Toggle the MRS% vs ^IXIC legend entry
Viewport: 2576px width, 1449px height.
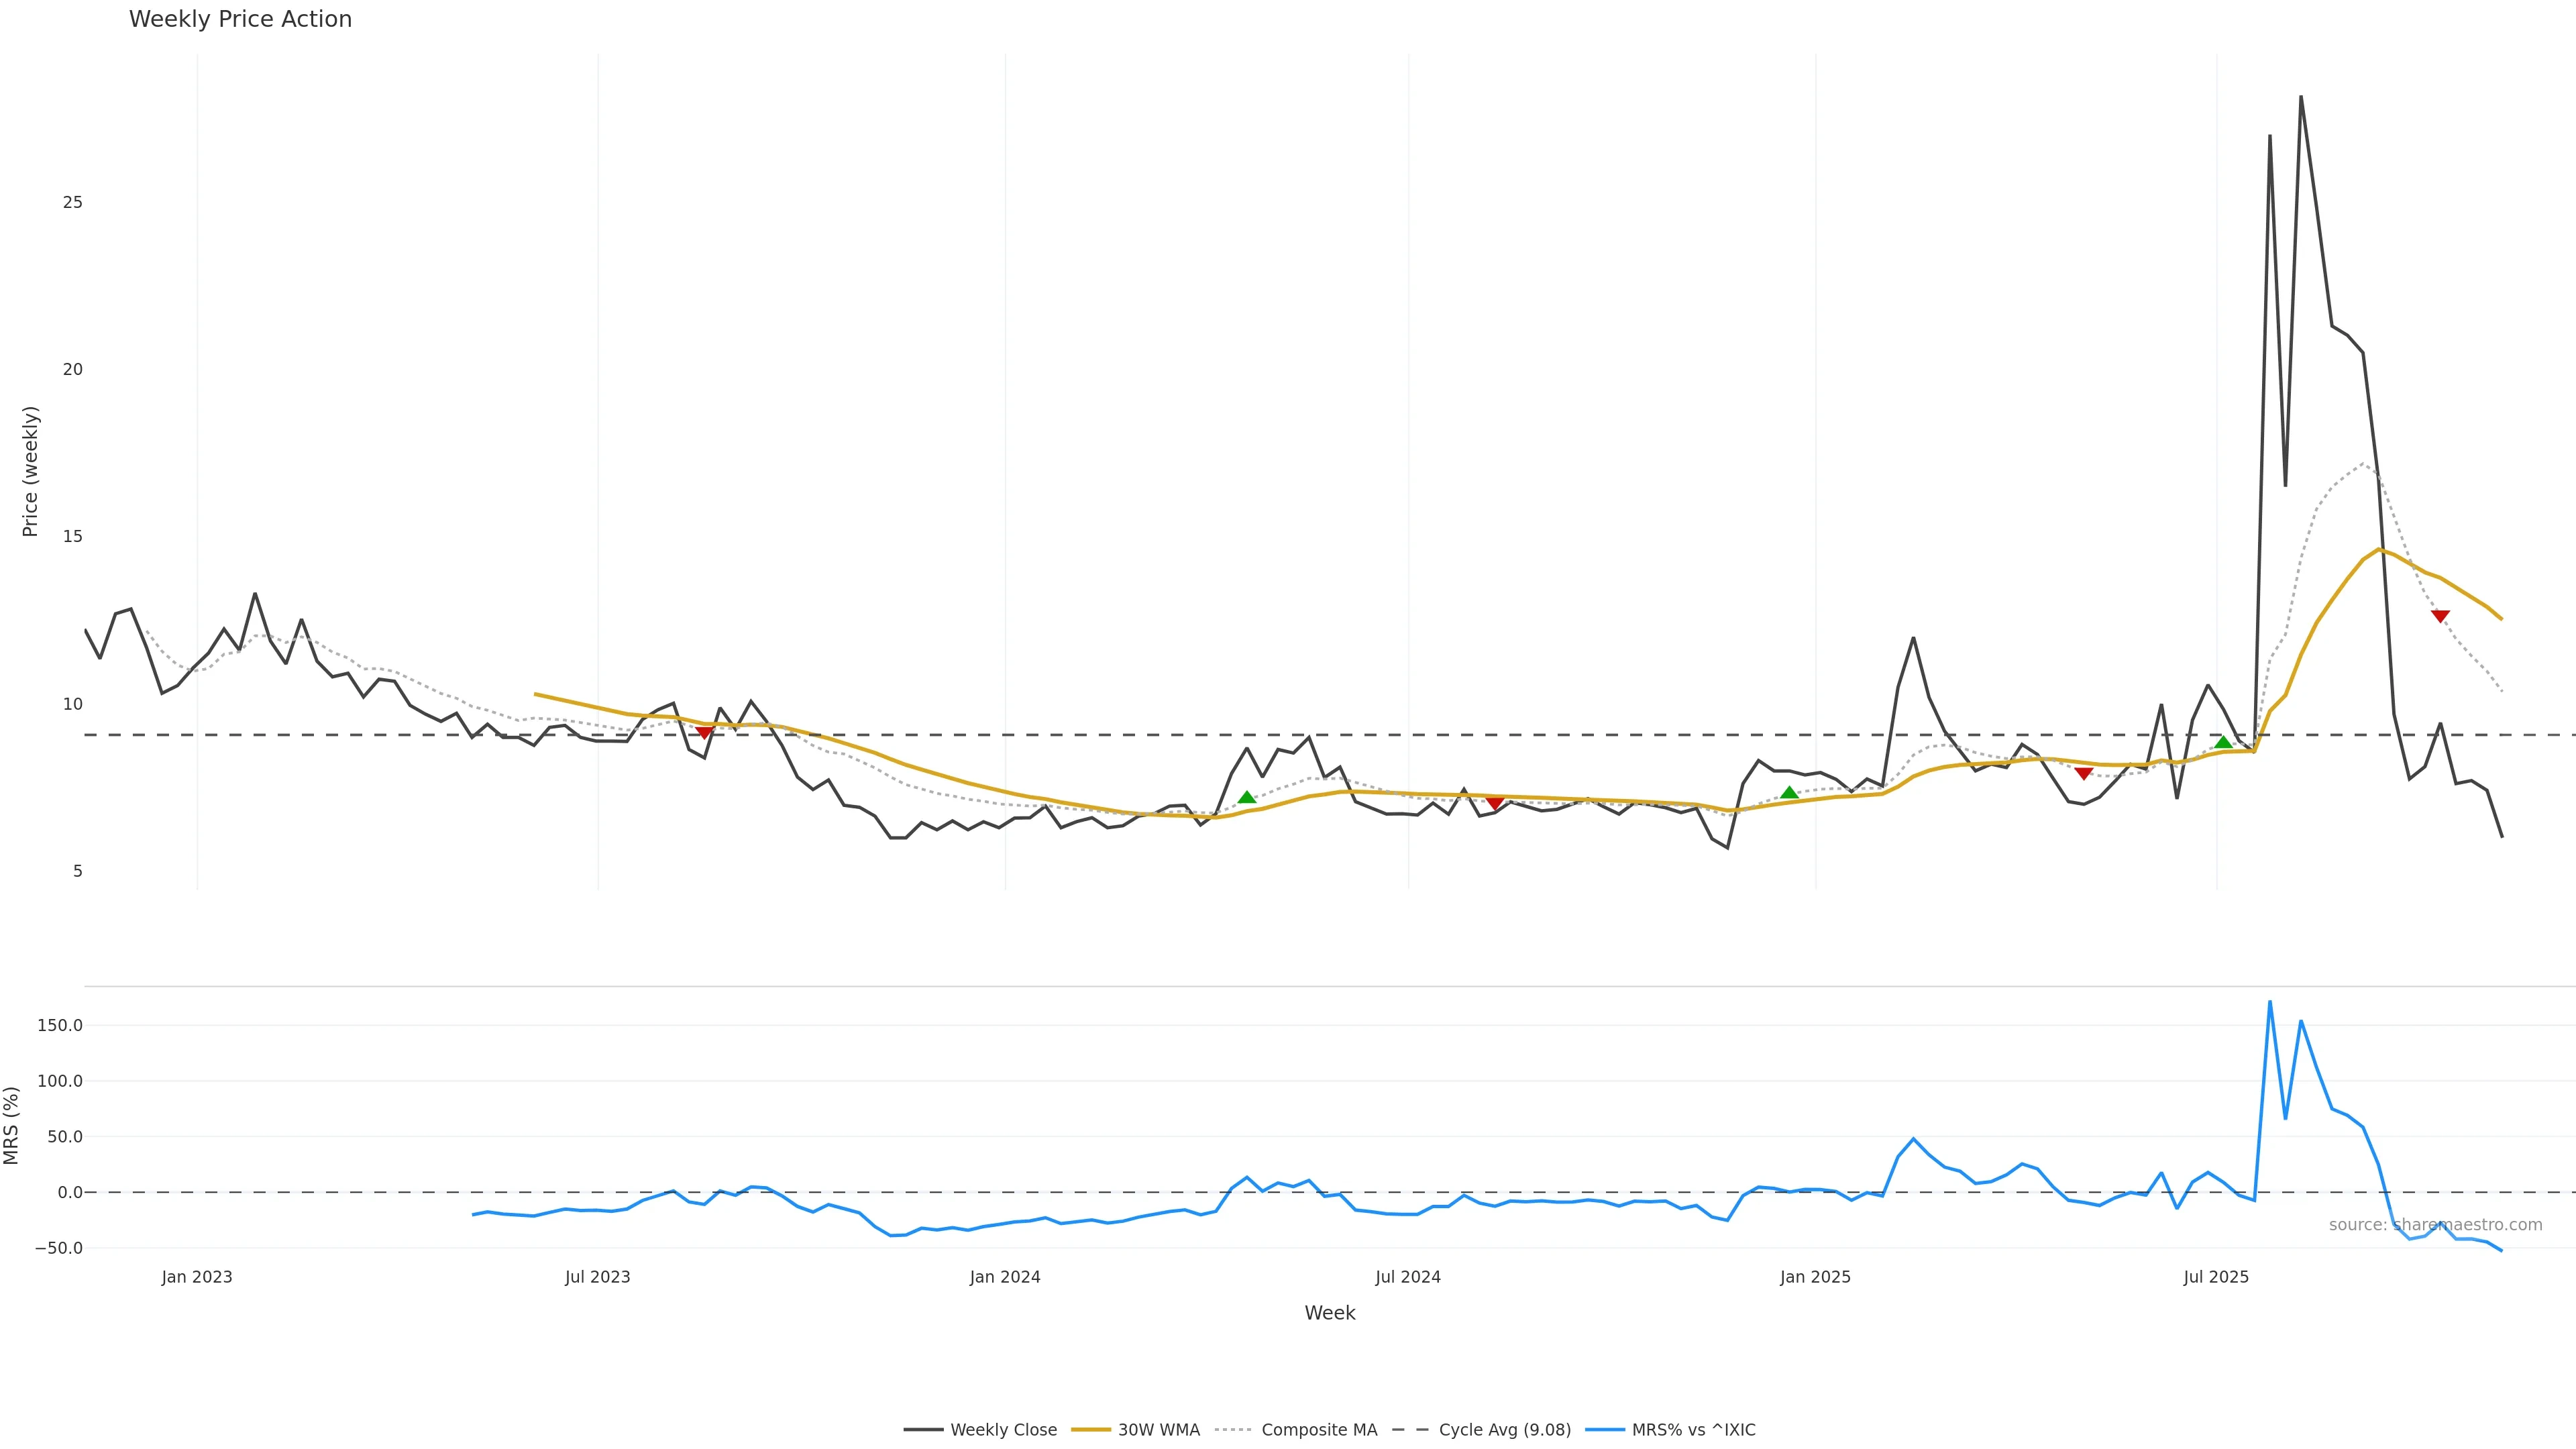click(1693, 1430)
